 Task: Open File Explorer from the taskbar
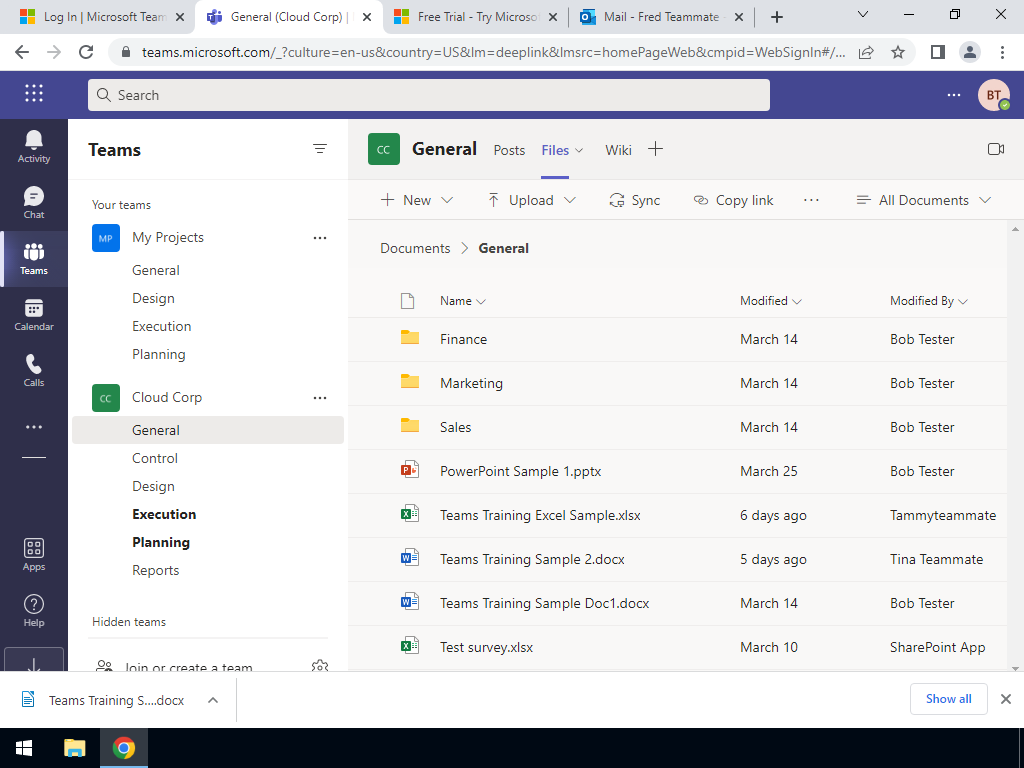click(x=74, y=748)
